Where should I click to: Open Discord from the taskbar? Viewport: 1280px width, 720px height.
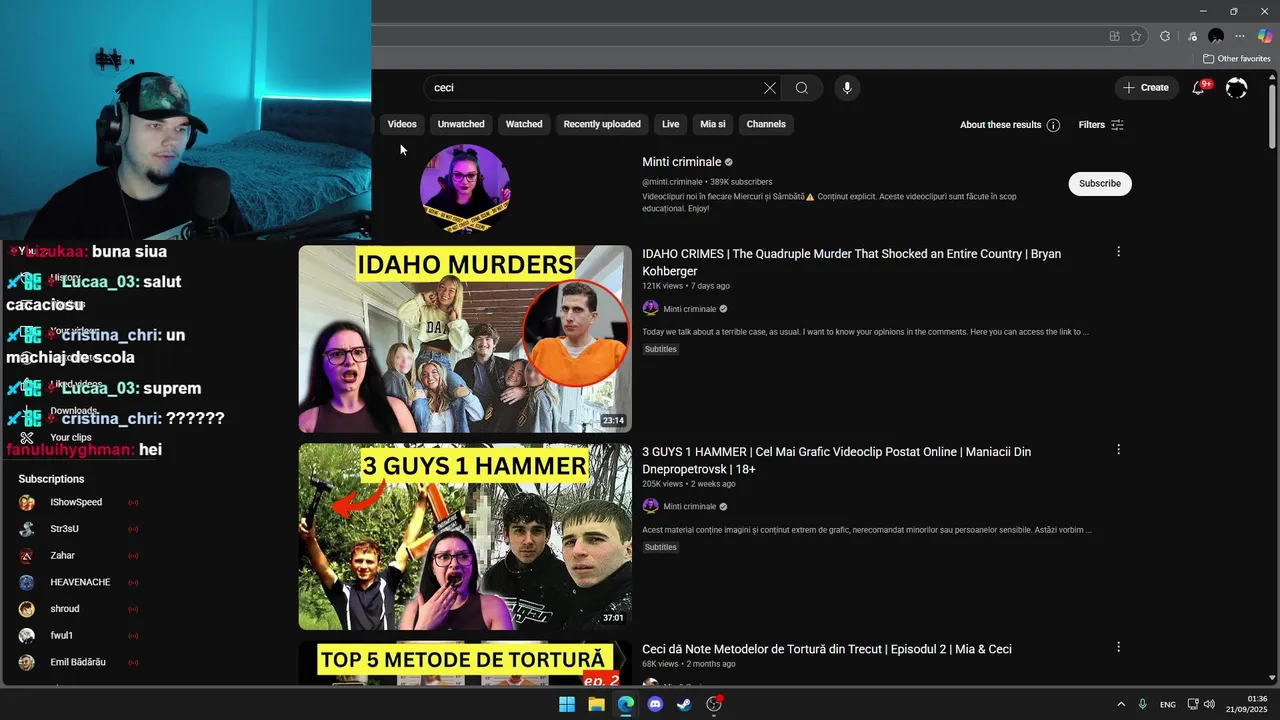[x=655, y=704]
